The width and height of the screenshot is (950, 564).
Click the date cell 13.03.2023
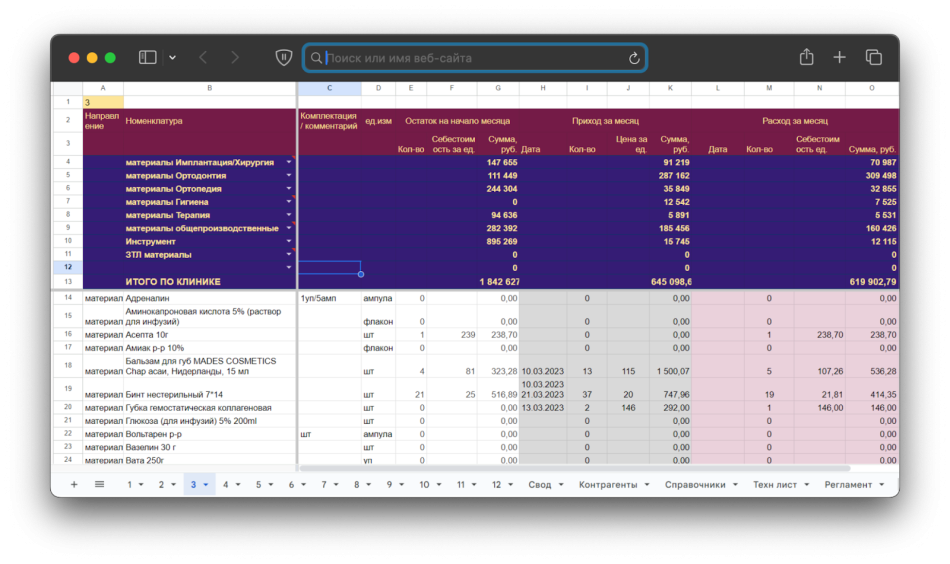(x=543, y=408)
